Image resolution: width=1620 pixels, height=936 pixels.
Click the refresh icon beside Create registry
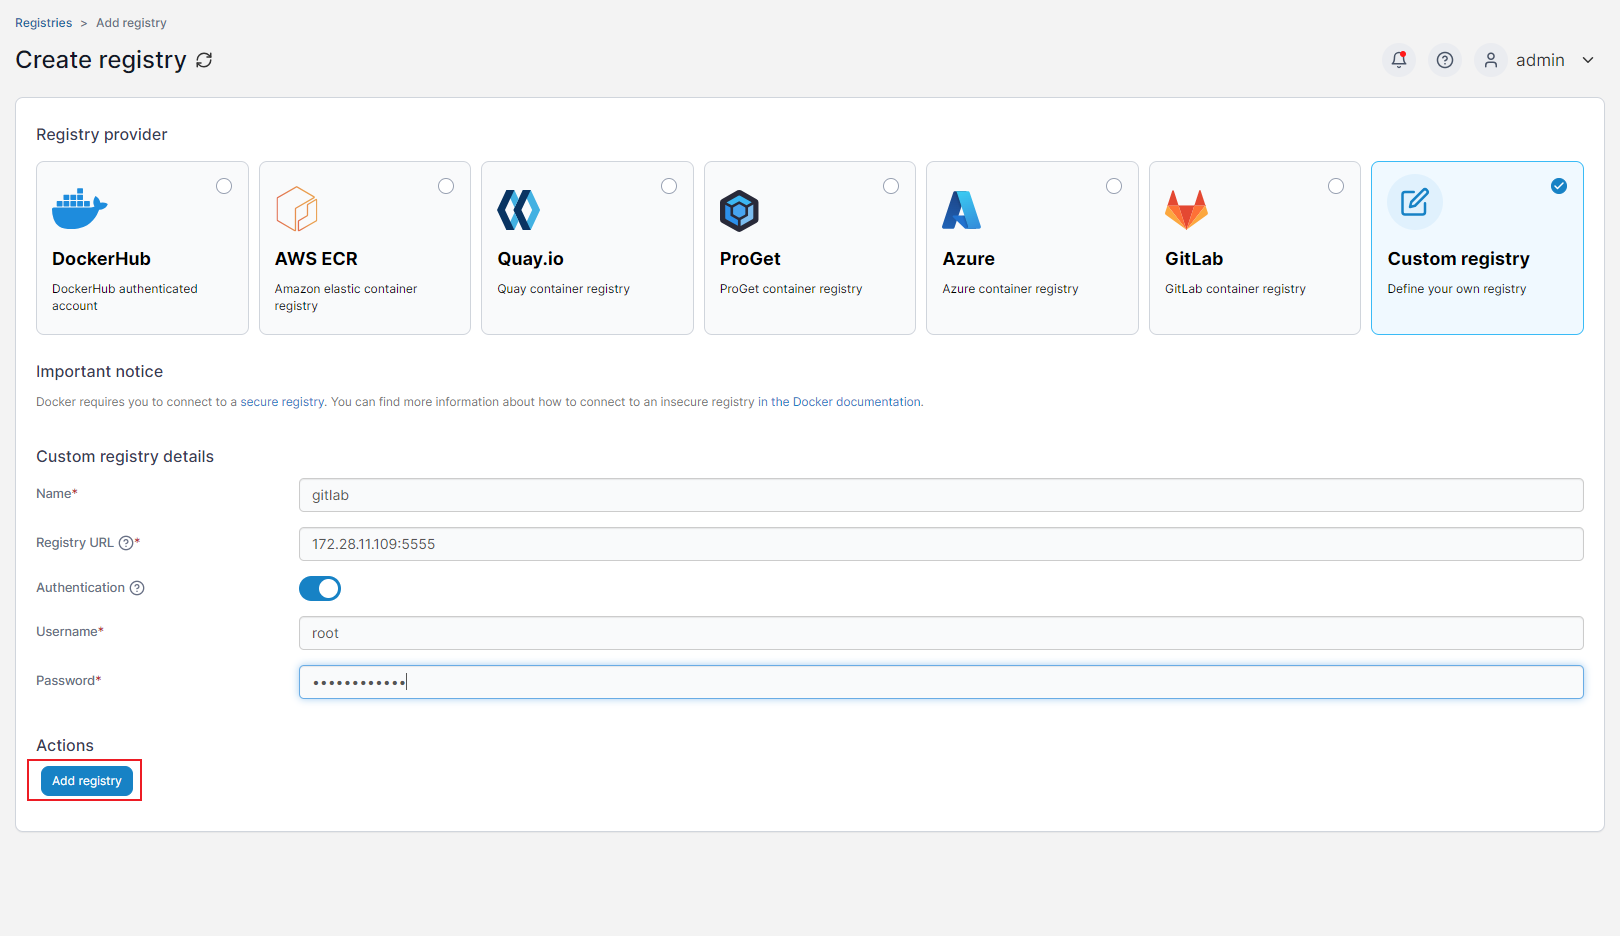point(204,60)
